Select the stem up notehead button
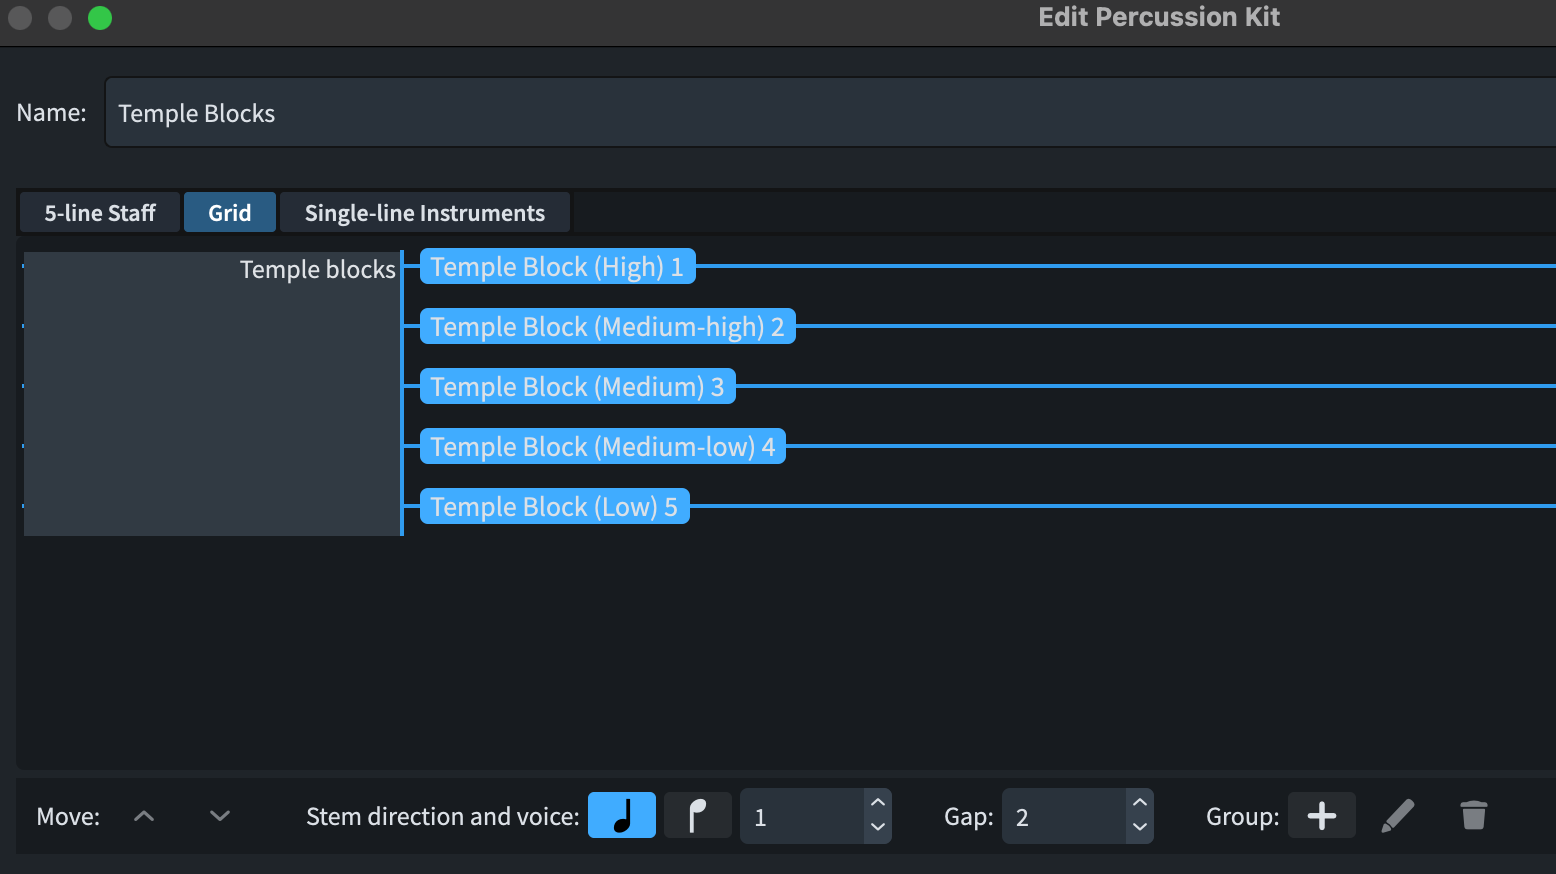 click(621, 815)
